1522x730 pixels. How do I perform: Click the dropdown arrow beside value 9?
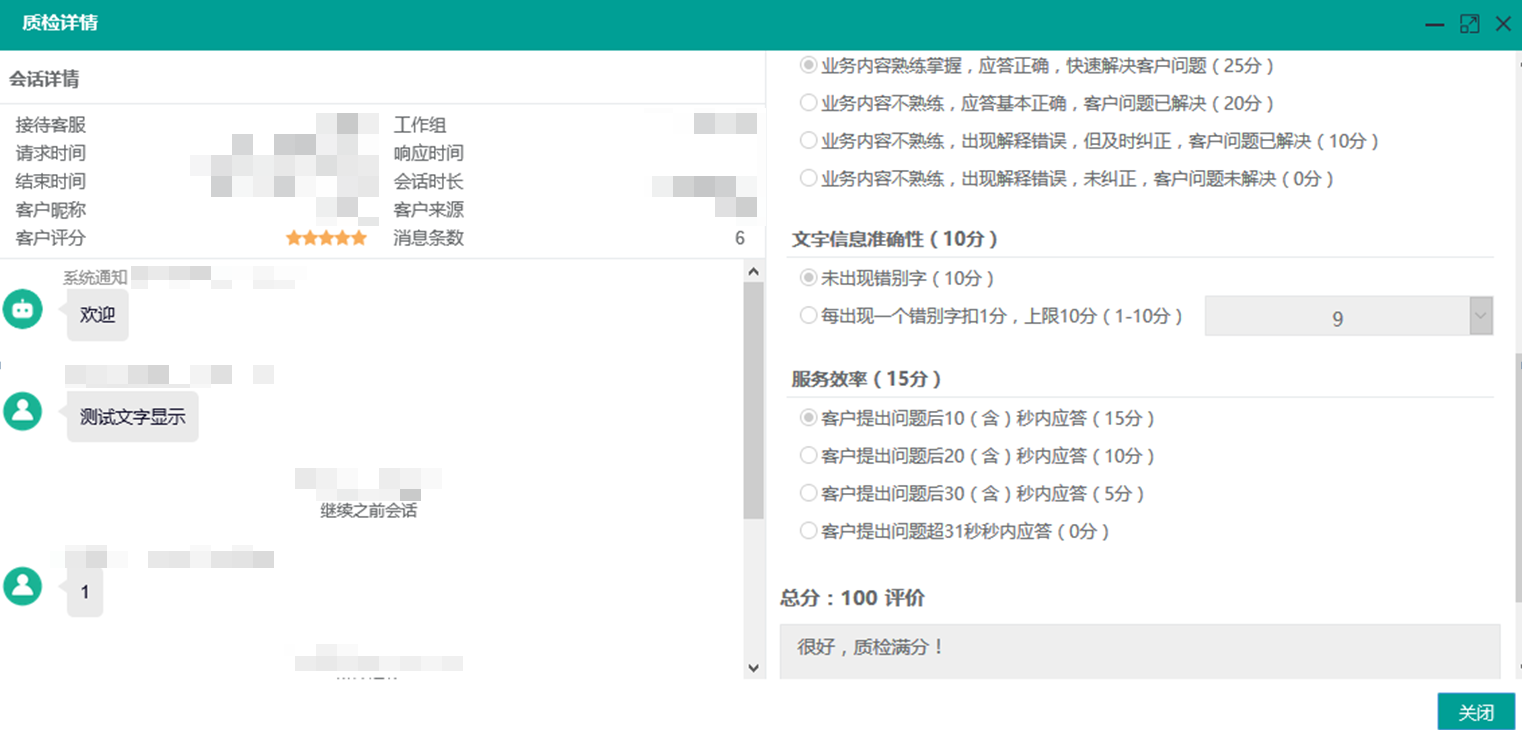click(1481, 316)
